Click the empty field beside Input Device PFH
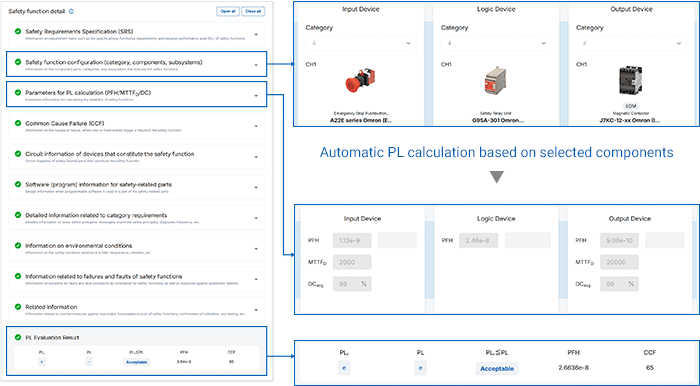Viewport: 700px width, 386px height. (397, 240)
